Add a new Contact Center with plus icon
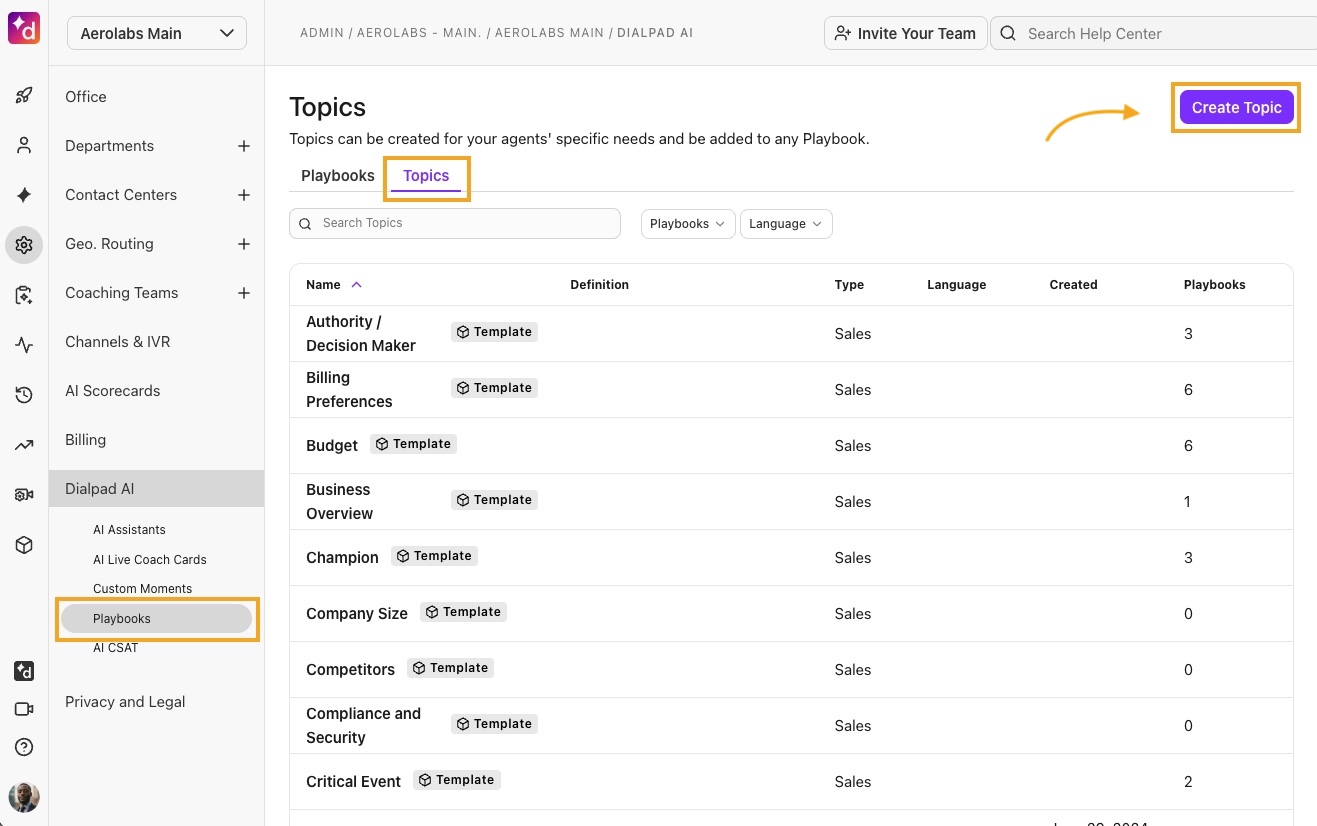This screenshot has width=1317, height=826. pyautogui.click(x=243, y=195)
